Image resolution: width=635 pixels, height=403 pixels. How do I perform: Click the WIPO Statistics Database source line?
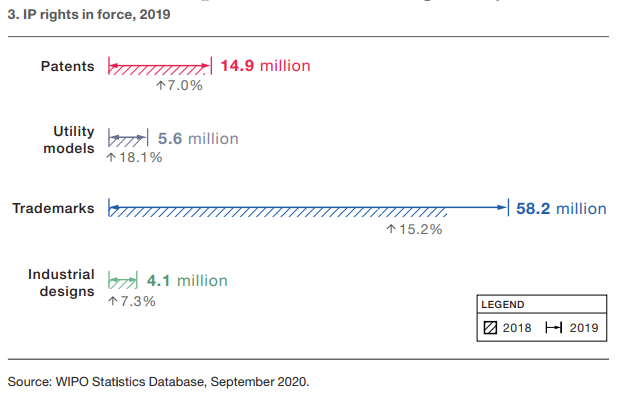click(x=159, y=381)
